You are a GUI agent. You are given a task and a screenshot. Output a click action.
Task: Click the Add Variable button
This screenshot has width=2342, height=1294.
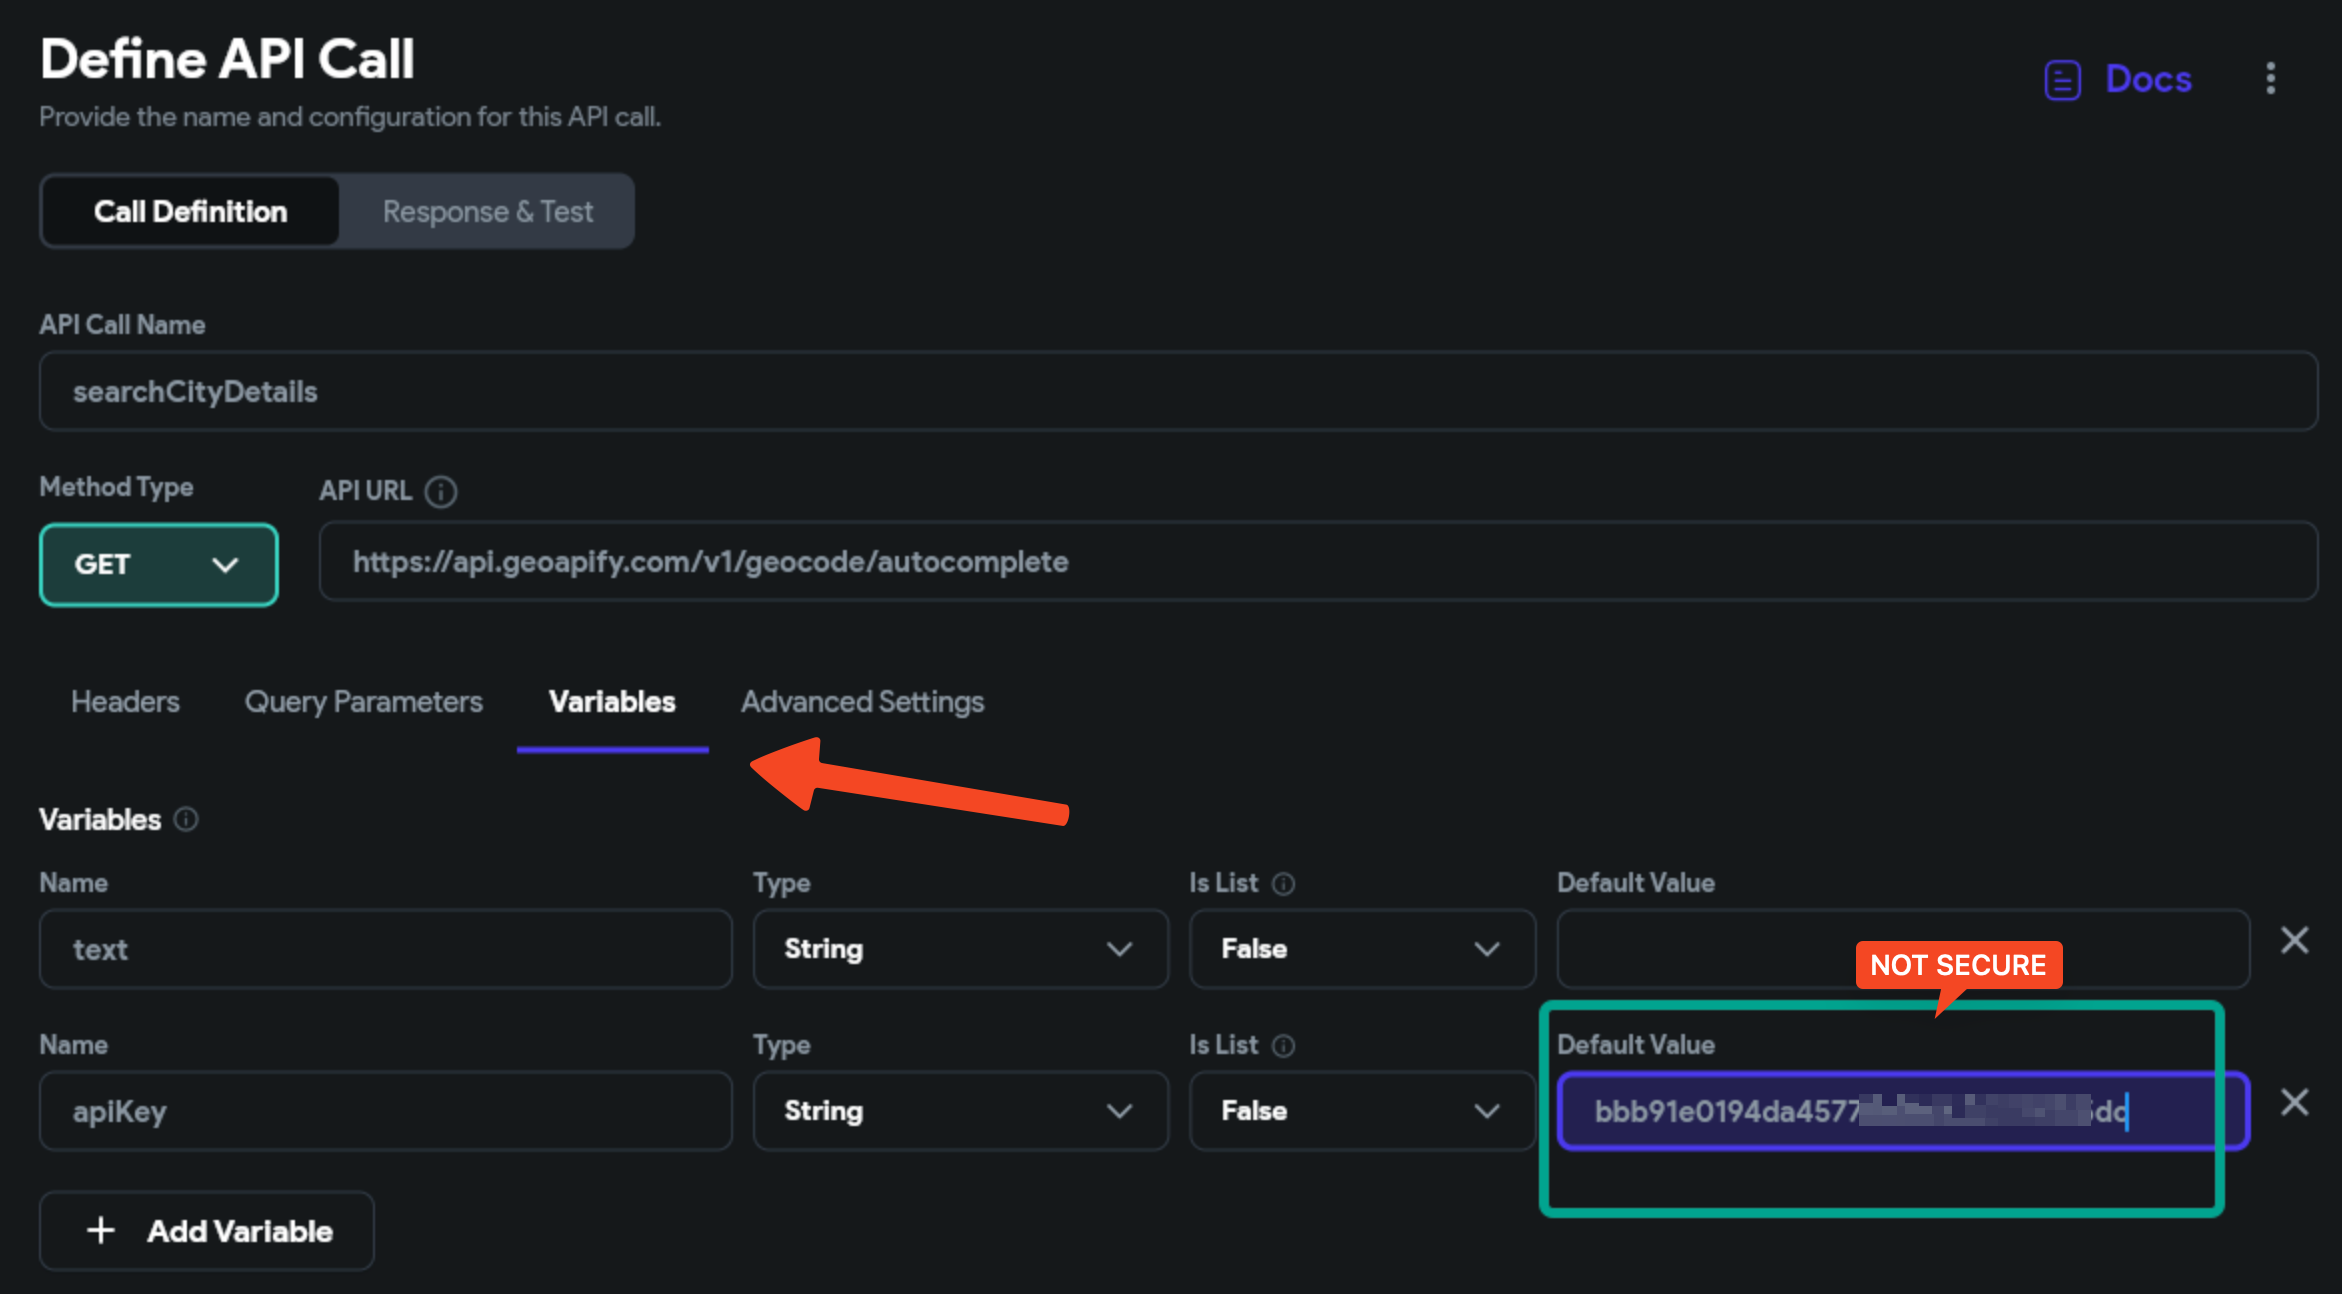pos(207,1231)
